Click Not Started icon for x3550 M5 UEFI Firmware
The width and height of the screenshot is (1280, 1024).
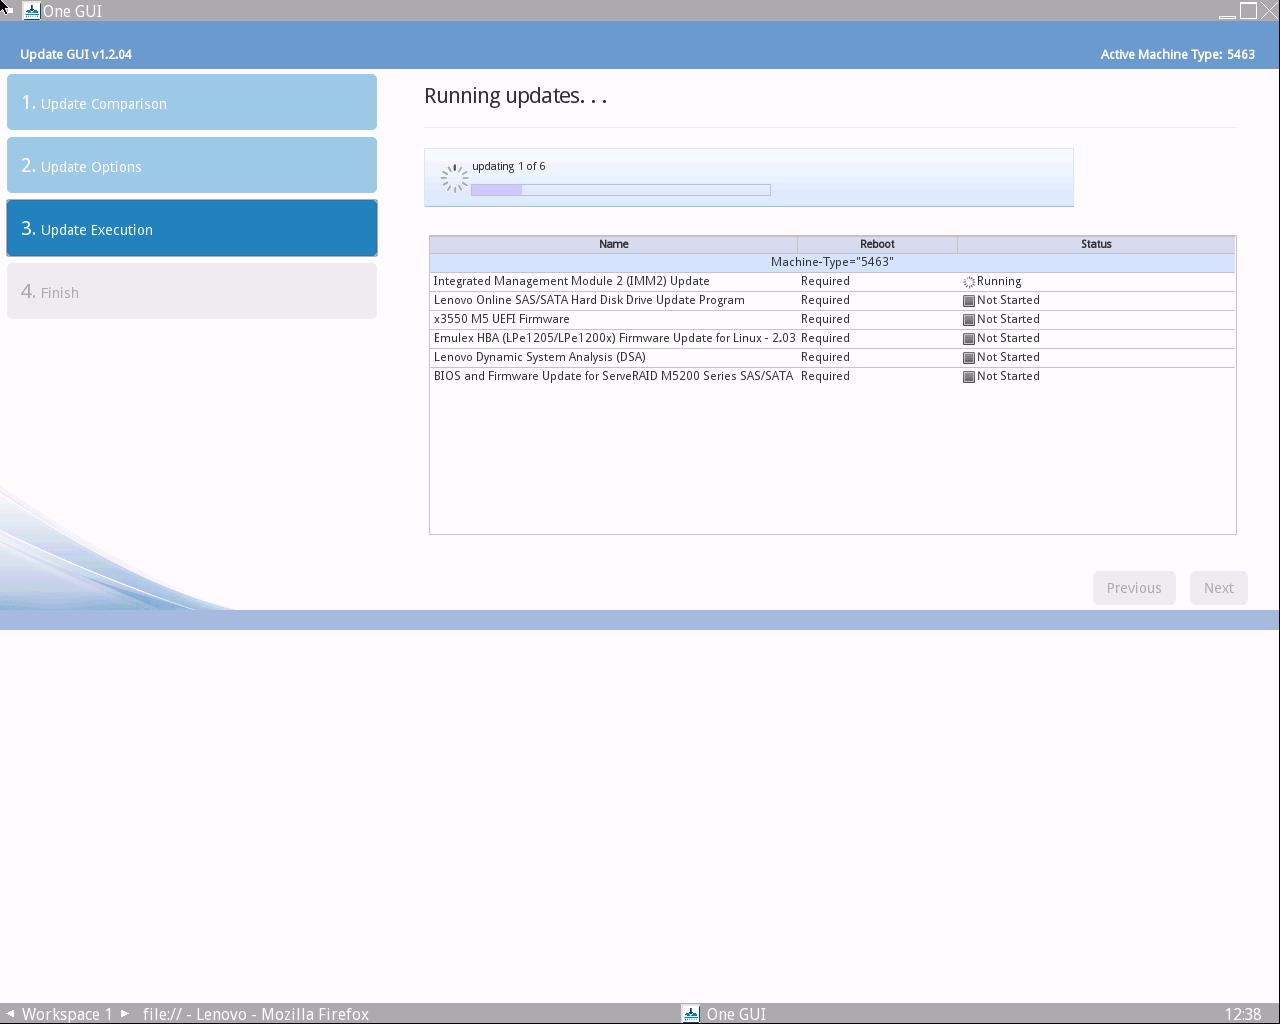click(x=968, y=320)
